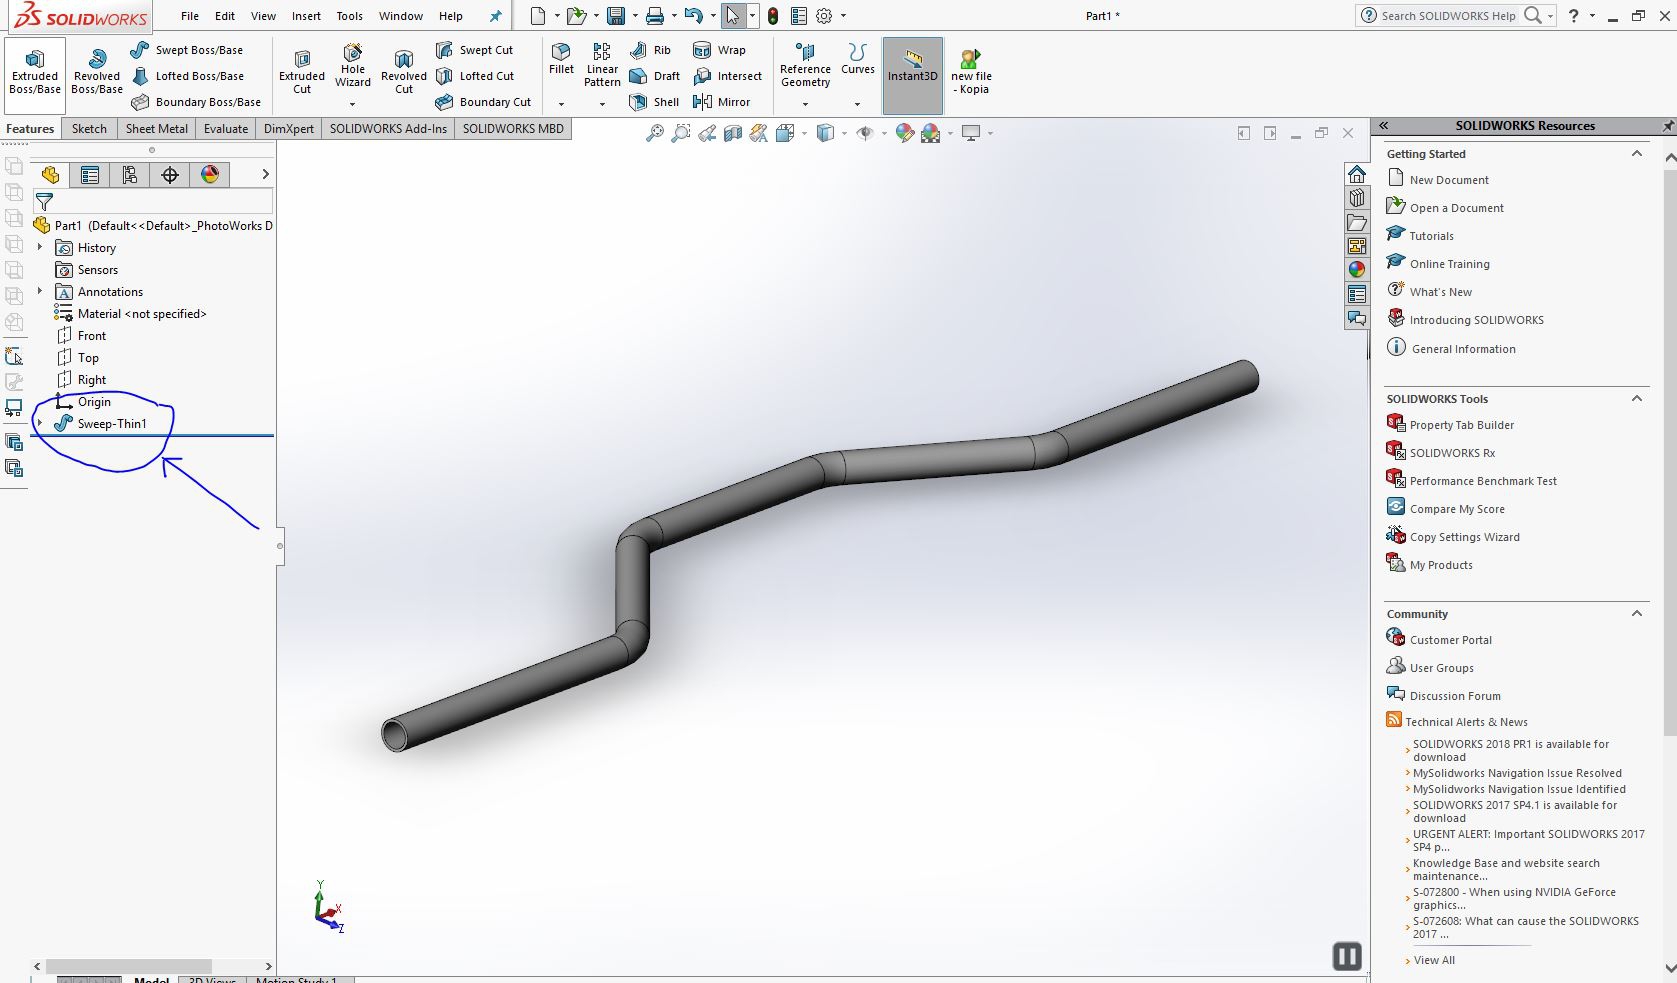
Task: Expand the Sweep-Thin1 feature node
Action: coord(40,423)
